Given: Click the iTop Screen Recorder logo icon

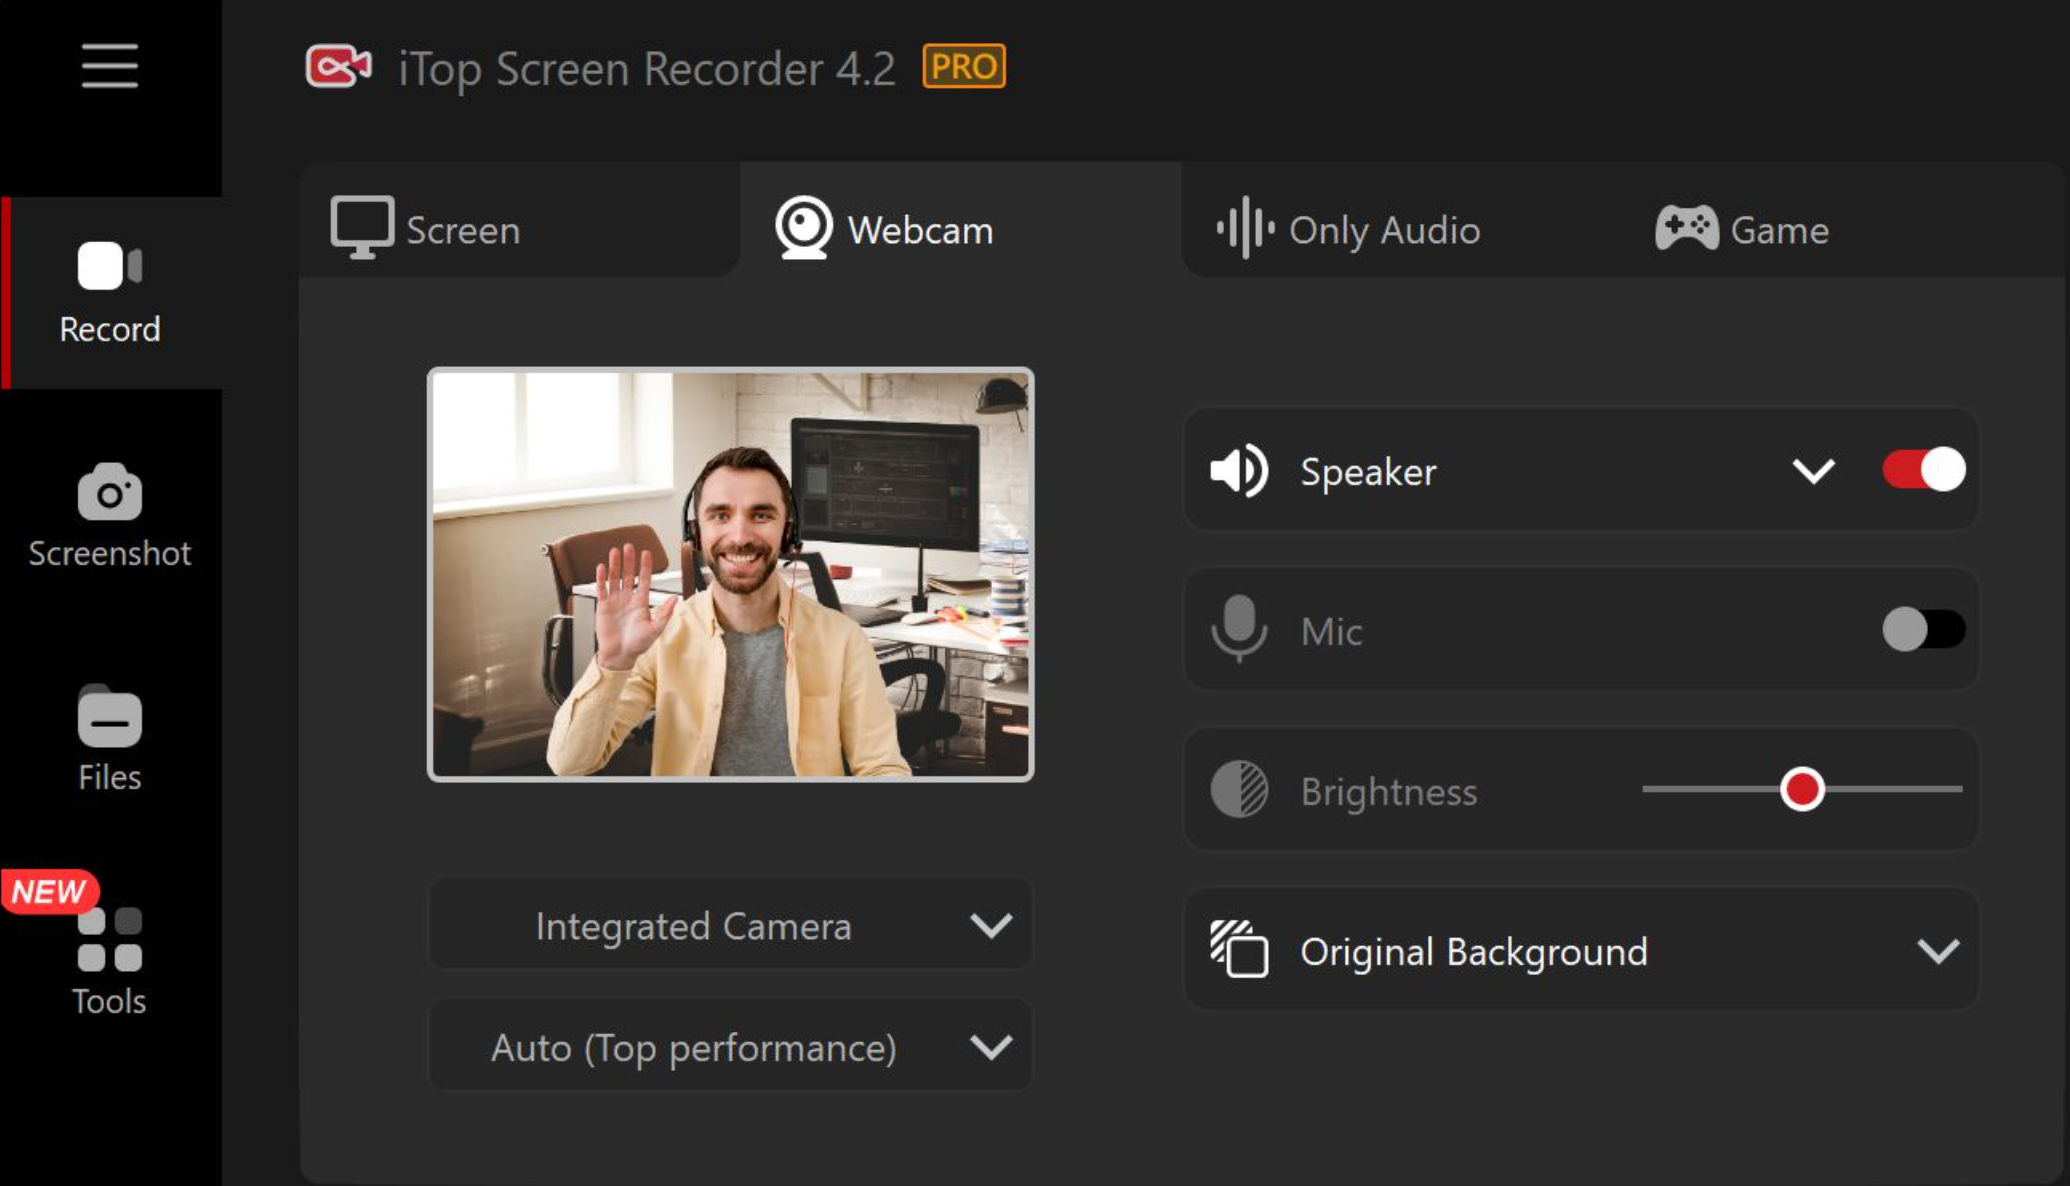Looking at the screenshot, I should click(x=338, y=67).
